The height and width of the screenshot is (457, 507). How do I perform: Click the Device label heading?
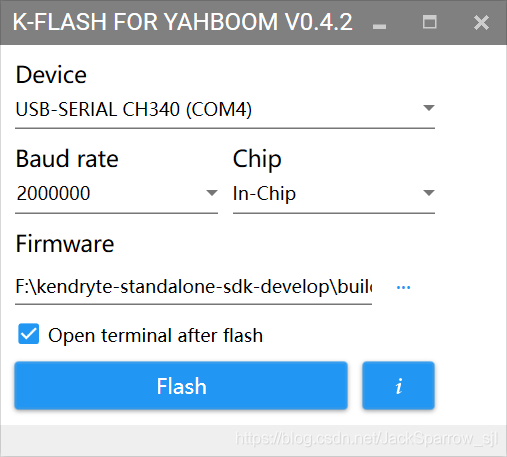pyautogui.click(x=51, y=74)
